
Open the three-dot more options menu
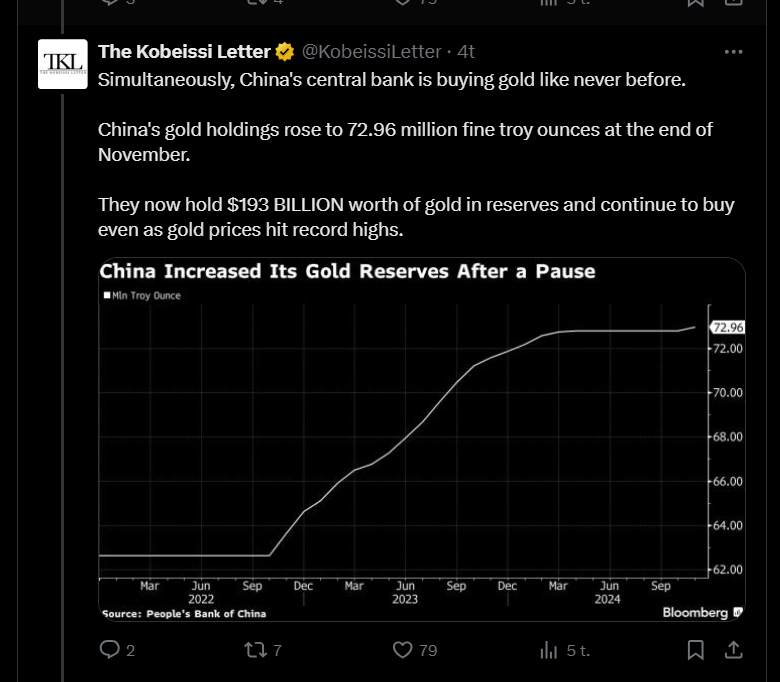pyautogui.click(x=734, y=52)
